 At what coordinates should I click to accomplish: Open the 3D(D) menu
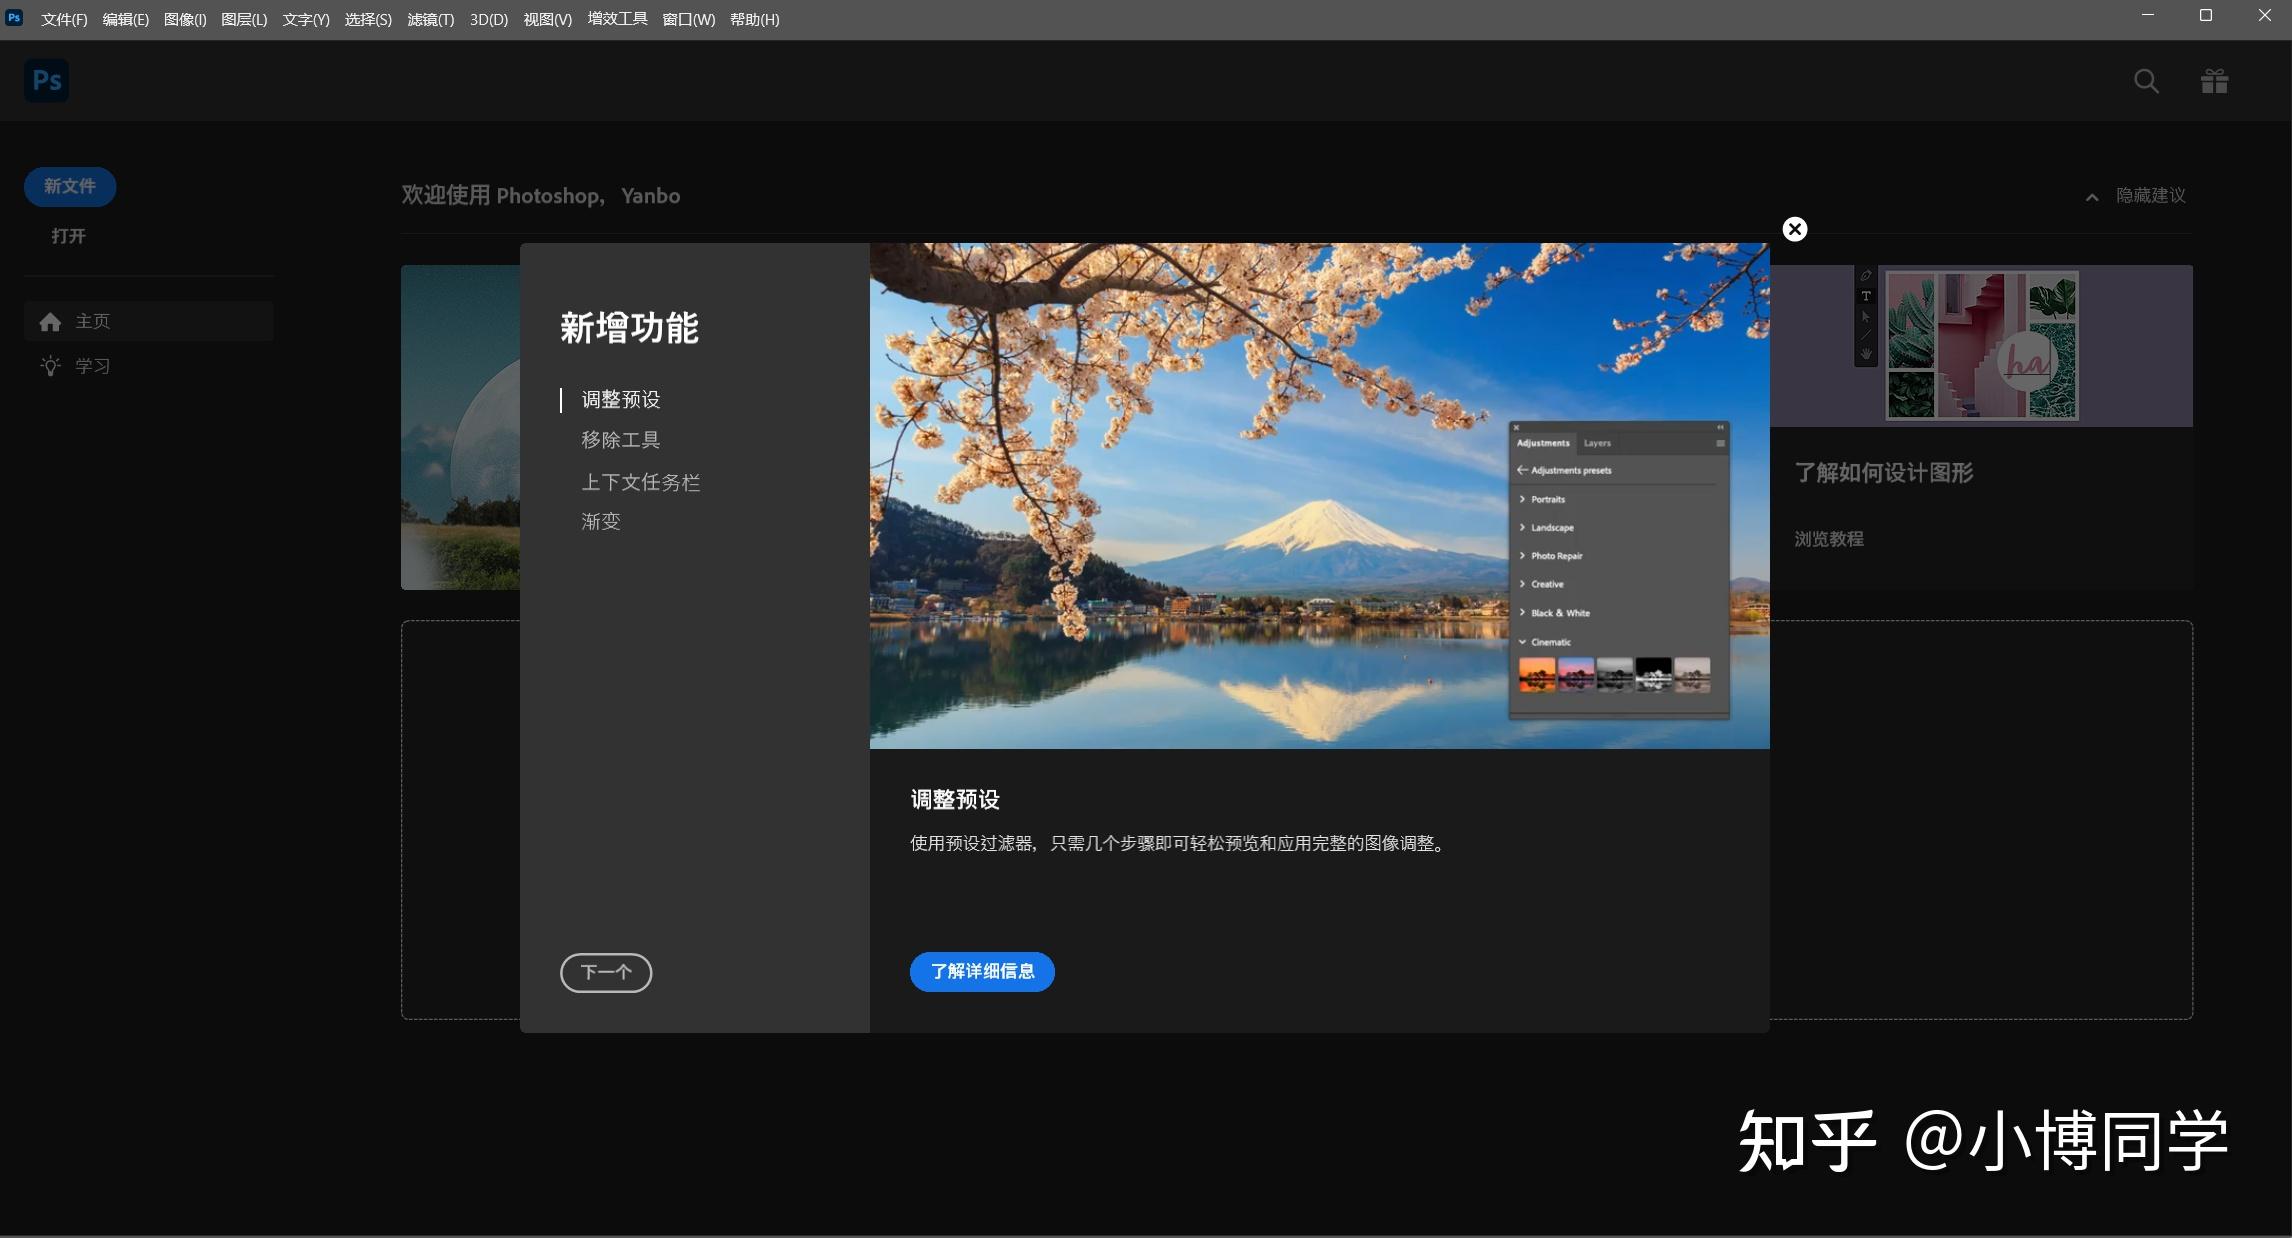click(489, 20)
